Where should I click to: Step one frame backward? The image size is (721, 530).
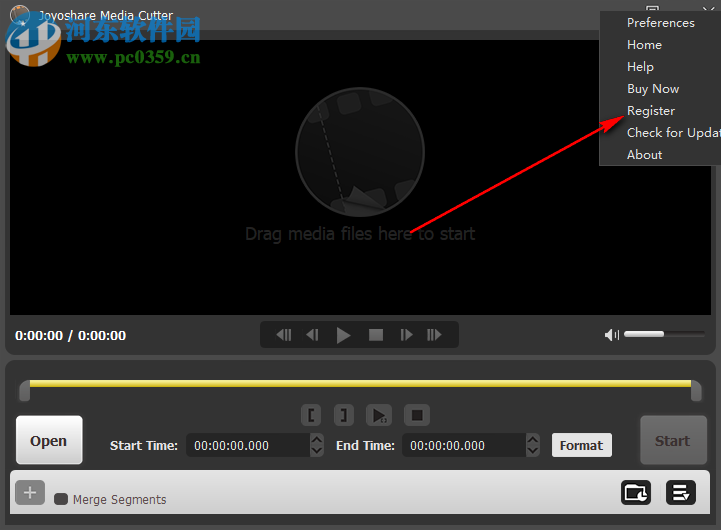(x=312, y=335)
